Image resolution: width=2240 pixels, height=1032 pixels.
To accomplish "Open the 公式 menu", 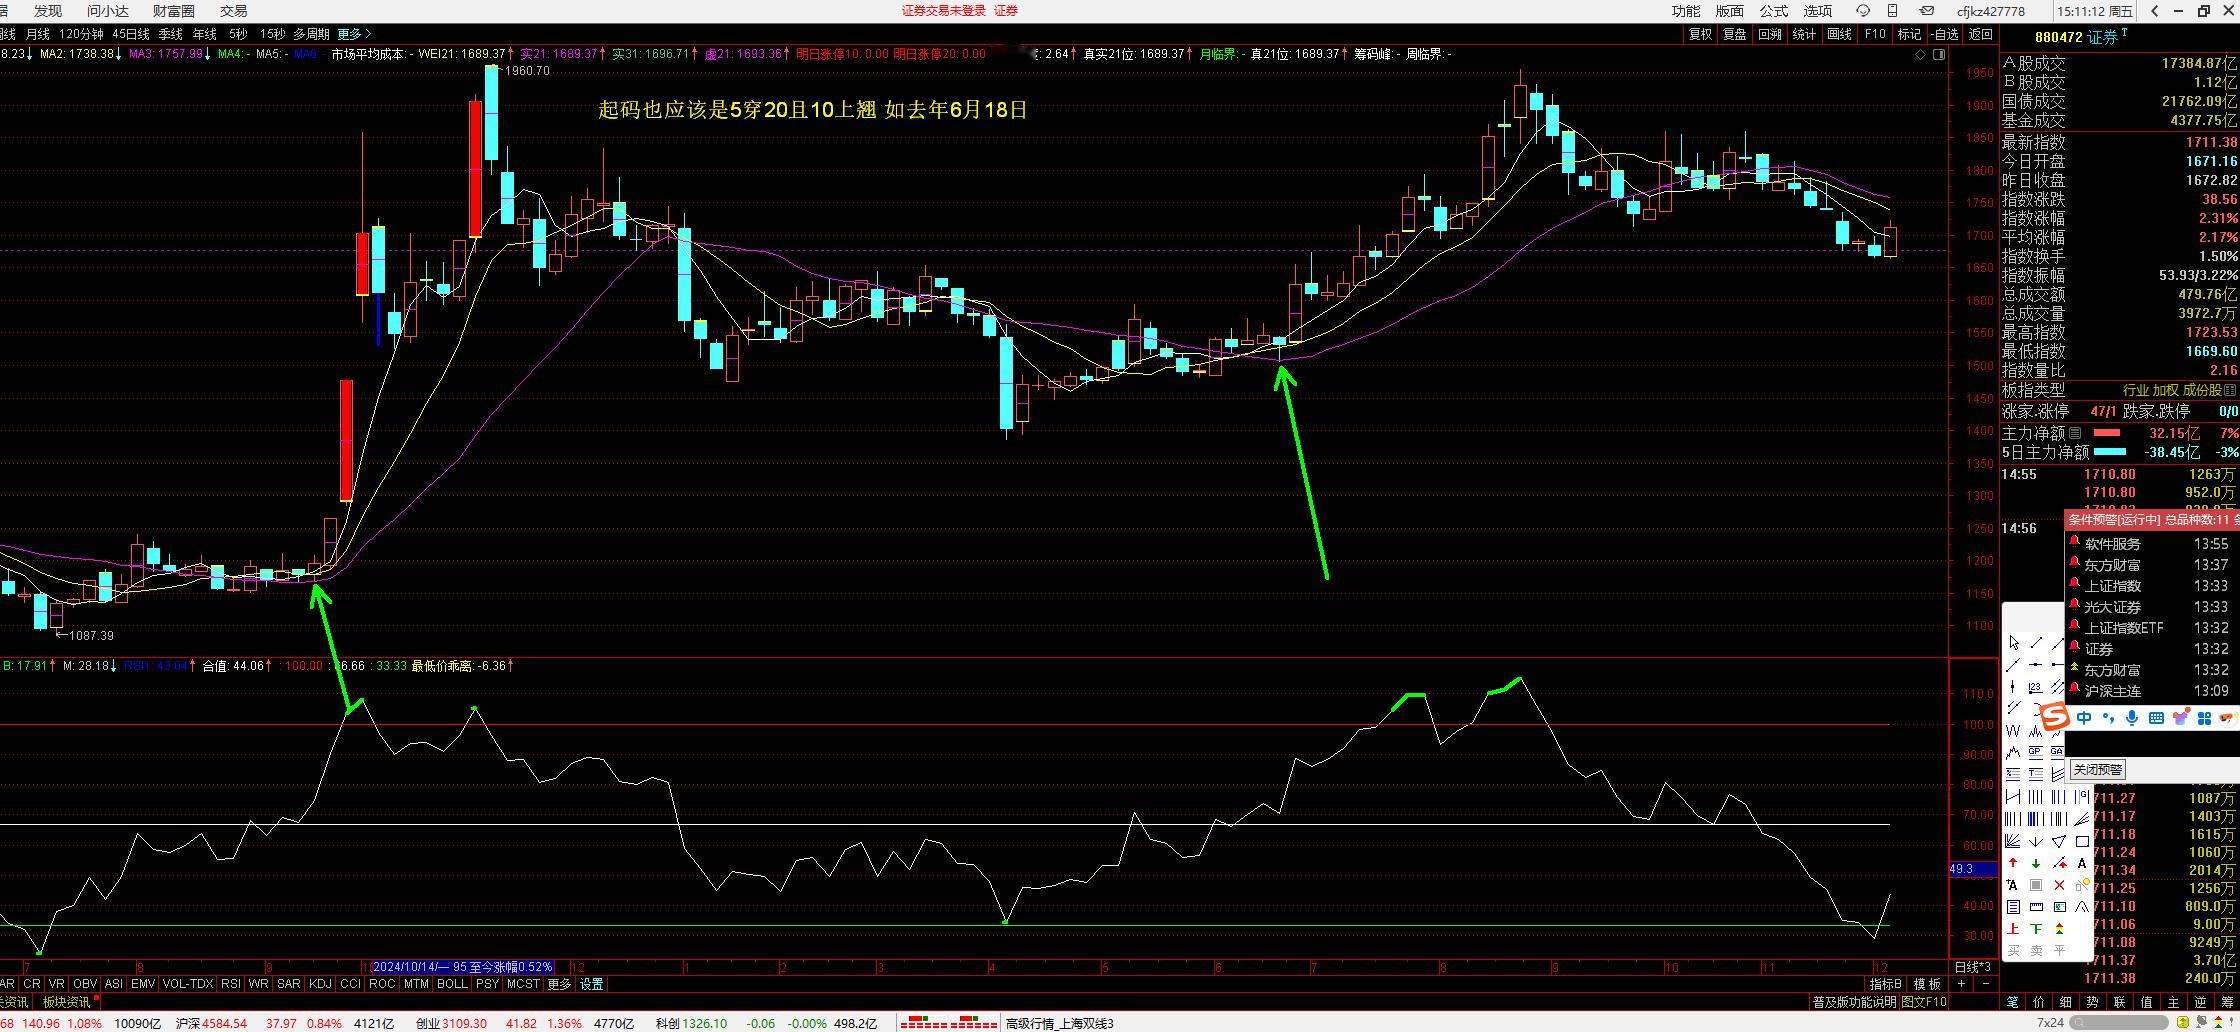I will pyautogui.click(x=1774, y=11).
